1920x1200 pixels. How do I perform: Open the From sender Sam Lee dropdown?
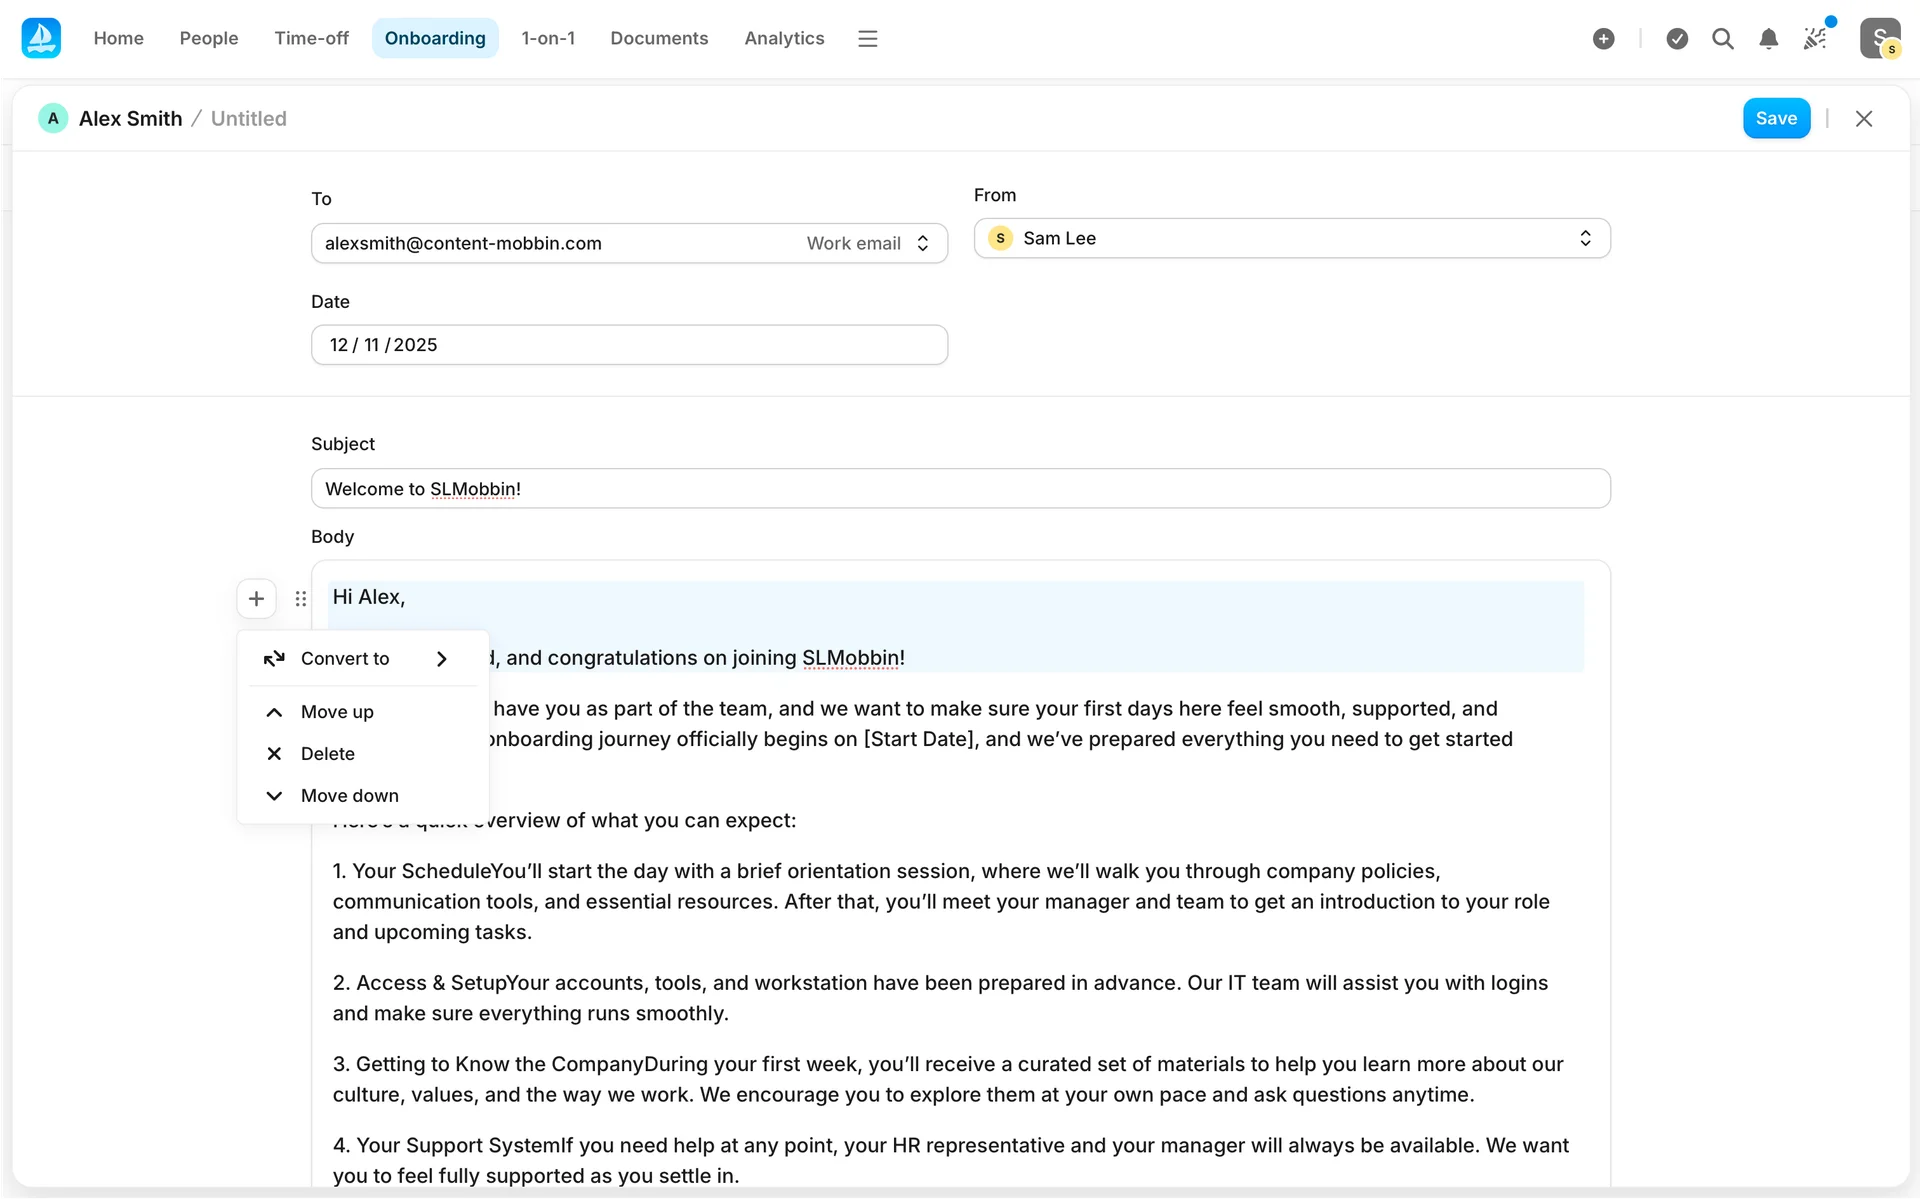coord(1291,238)
